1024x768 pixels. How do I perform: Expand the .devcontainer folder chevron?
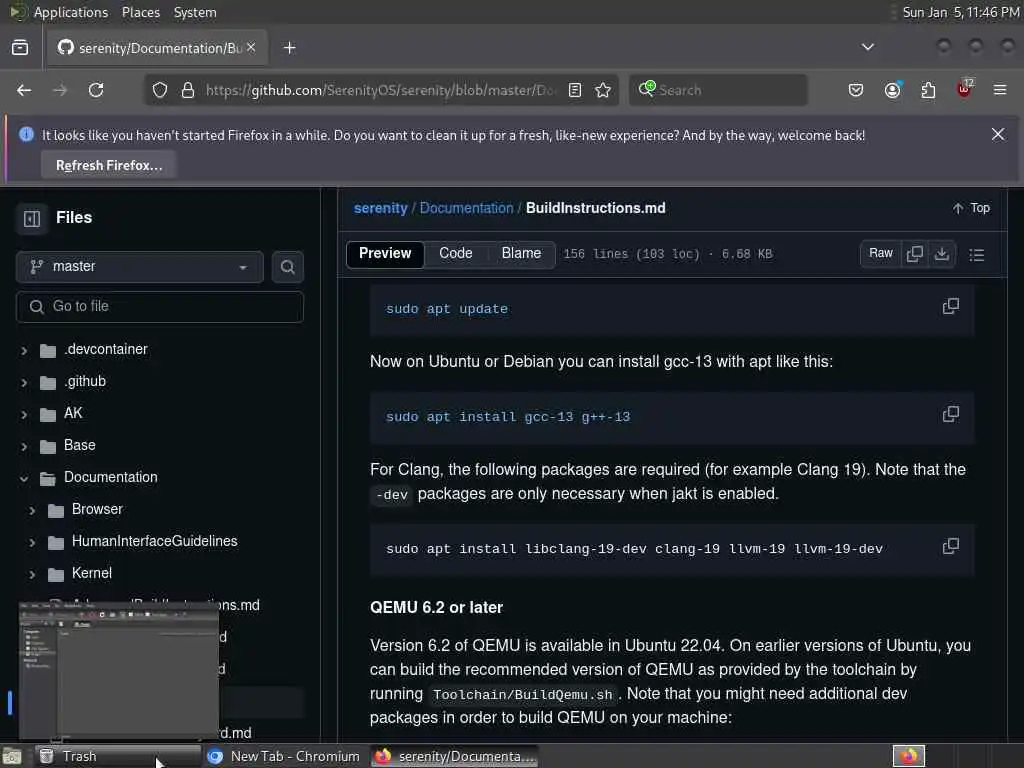pyautogui.click(x=24, y=351)
